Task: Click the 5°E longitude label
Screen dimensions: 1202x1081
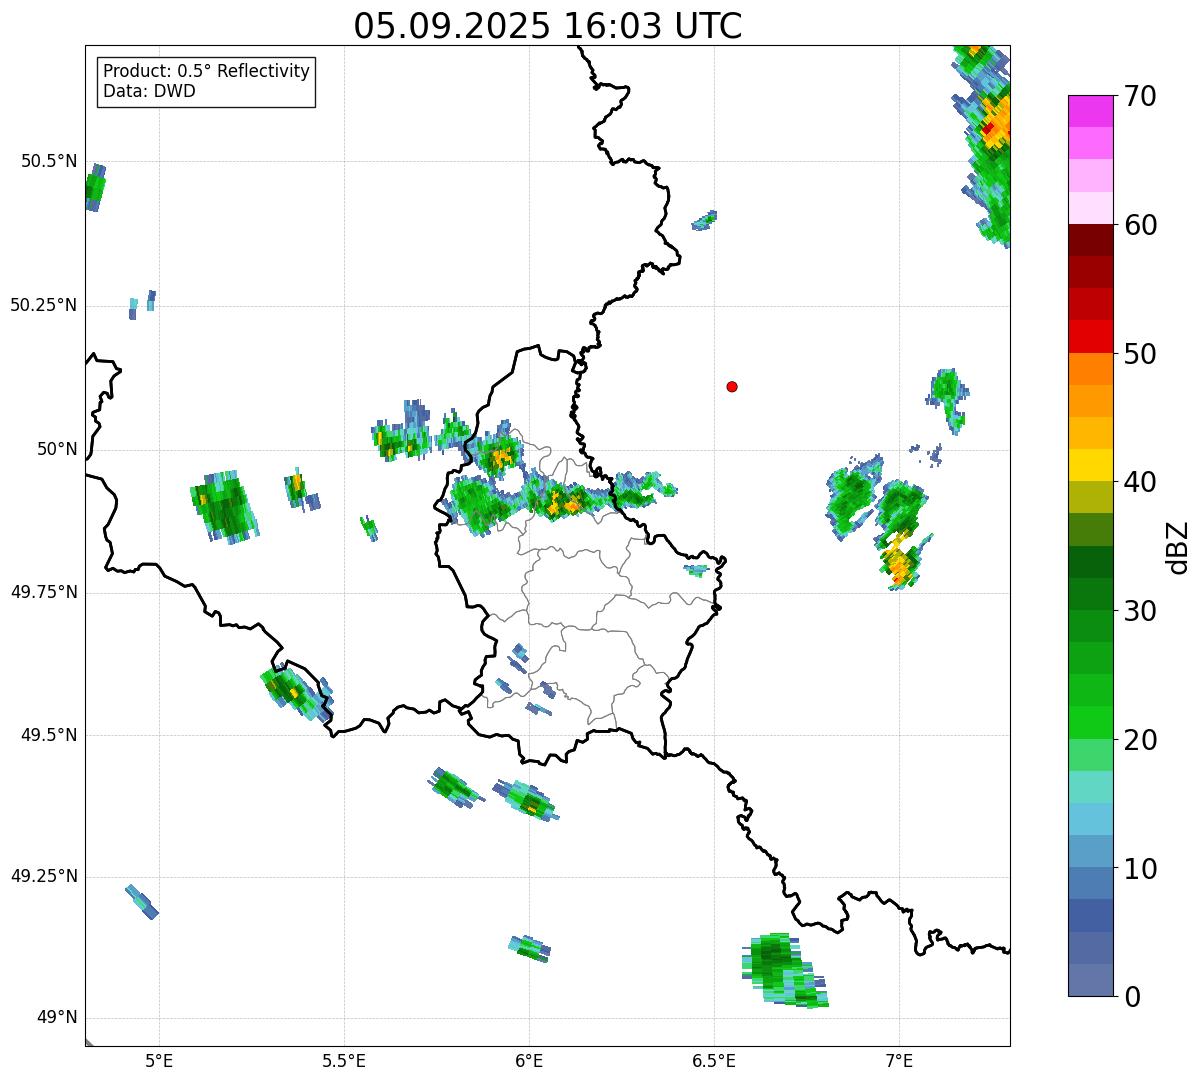Action: click(x=159, y=1061)
